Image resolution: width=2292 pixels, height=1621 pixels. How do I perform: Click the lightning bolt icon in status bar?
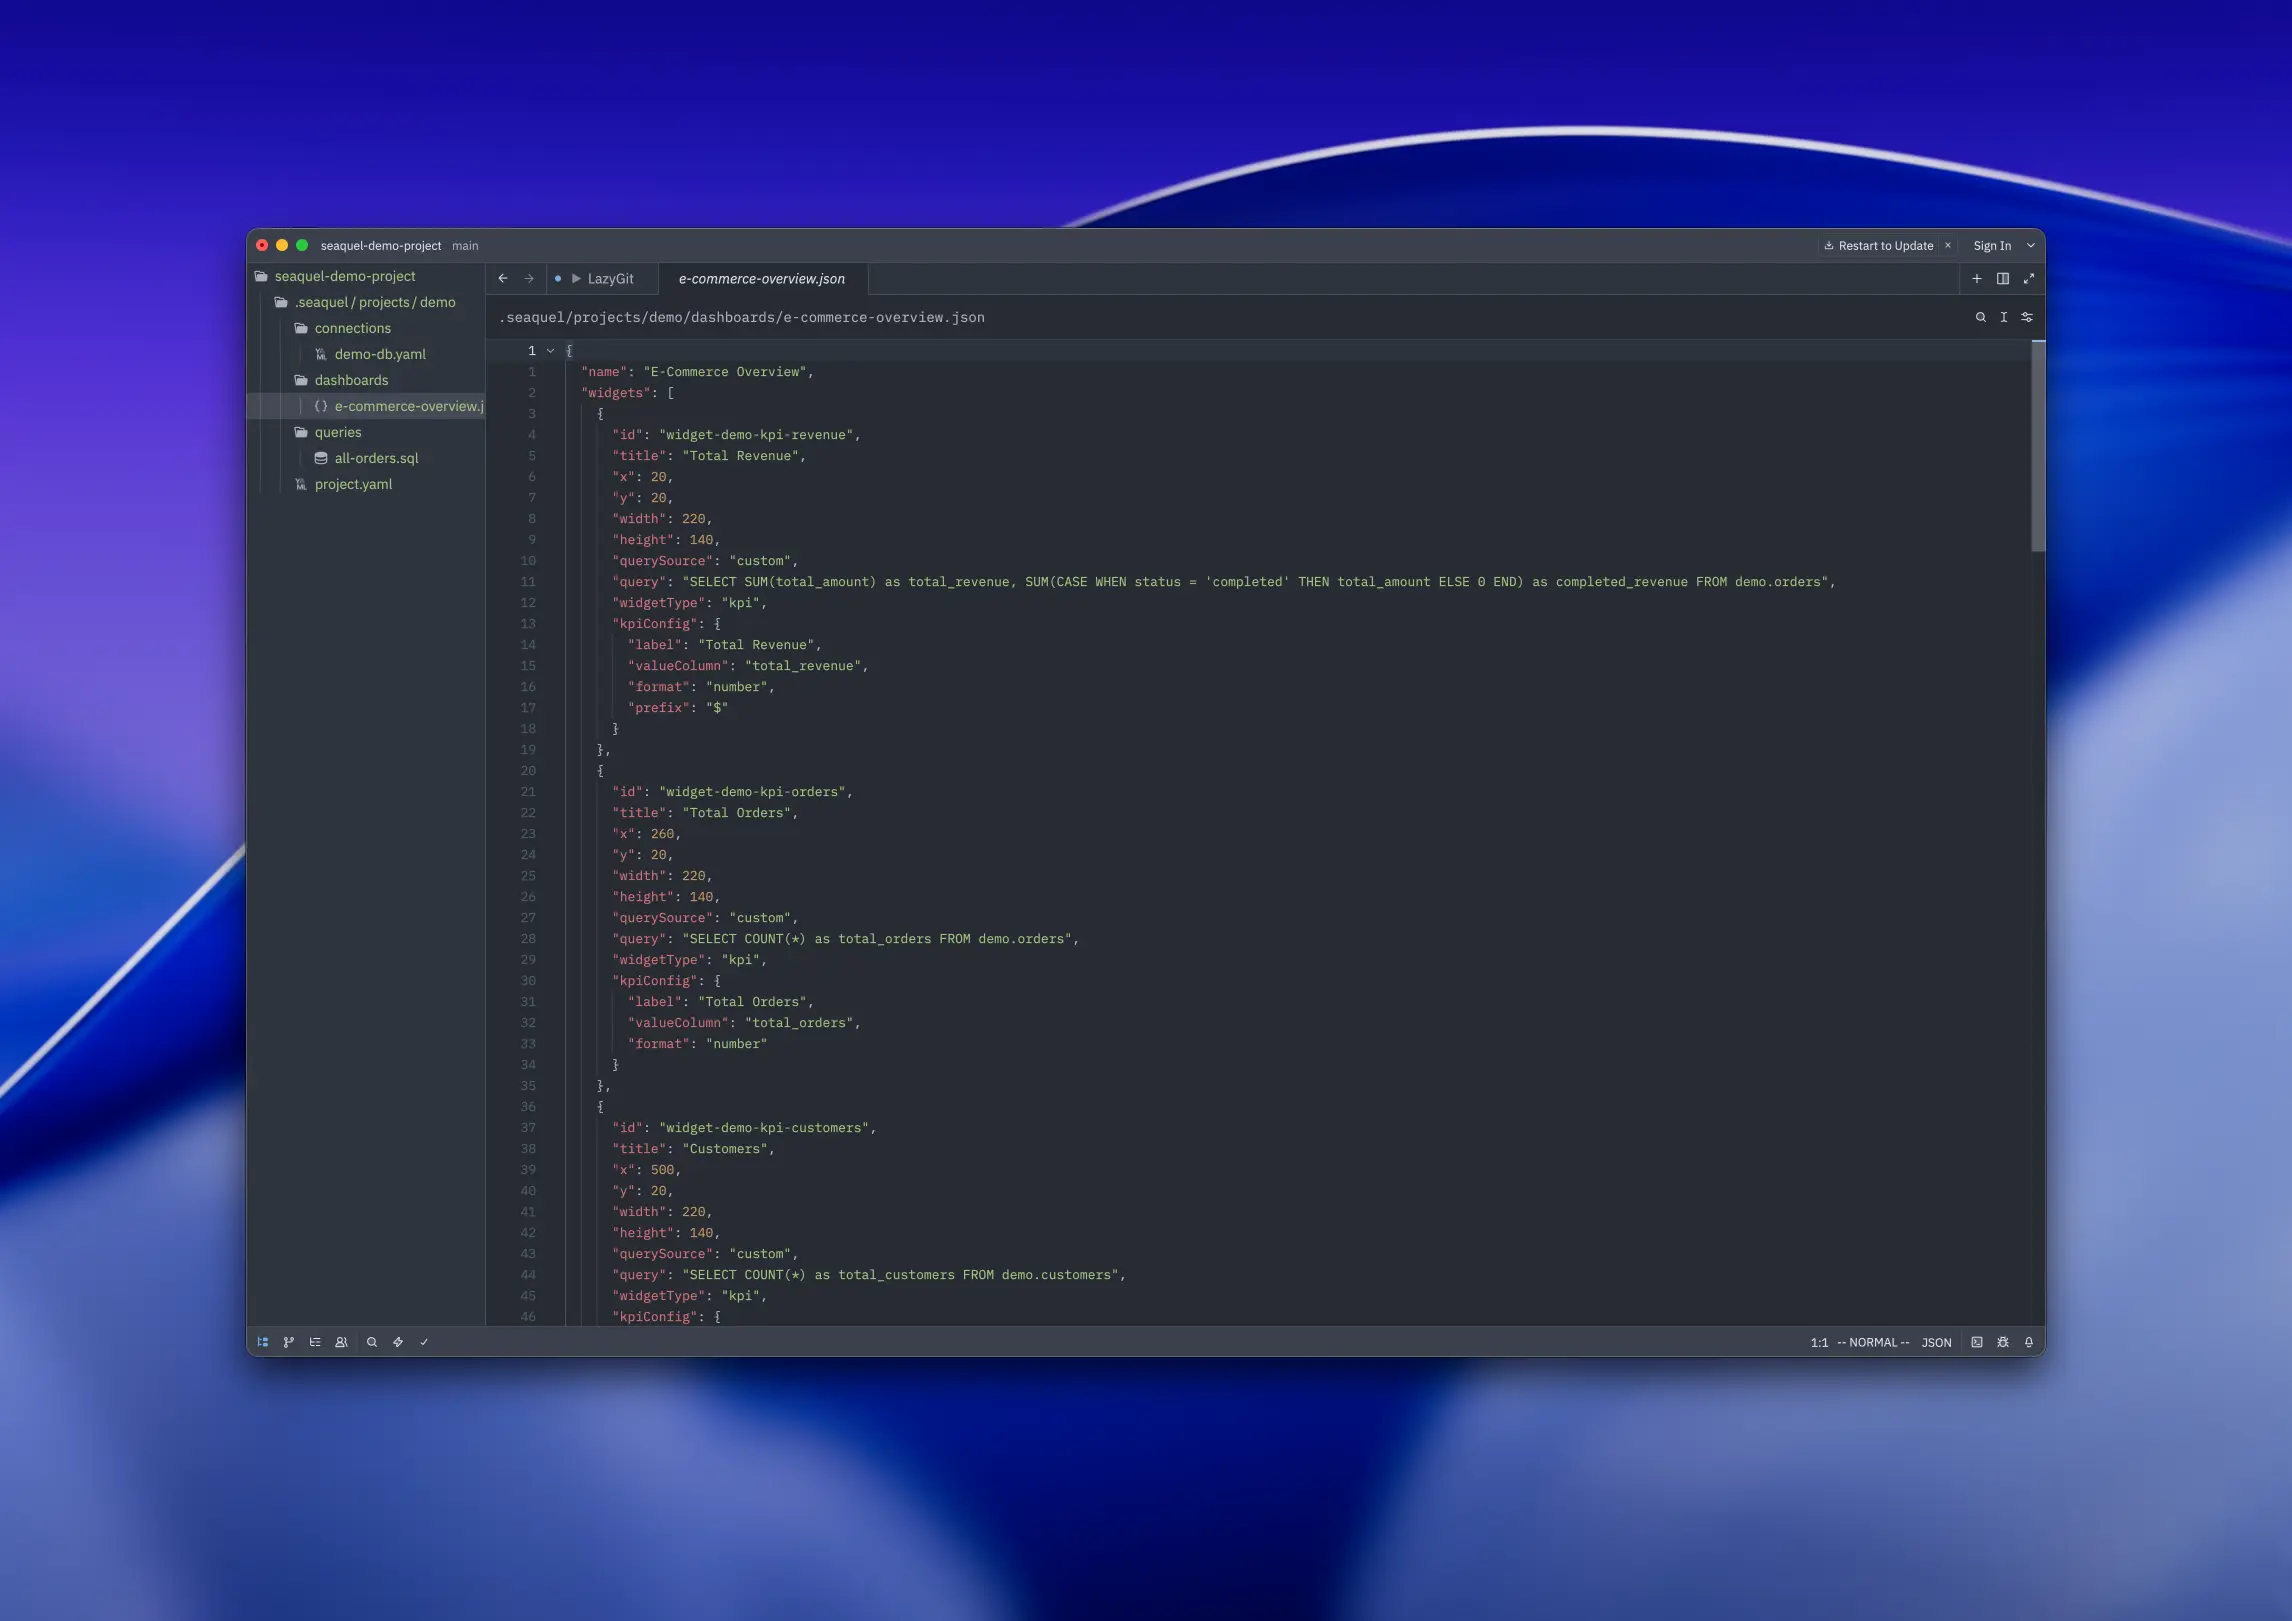tap(398, 1342)
